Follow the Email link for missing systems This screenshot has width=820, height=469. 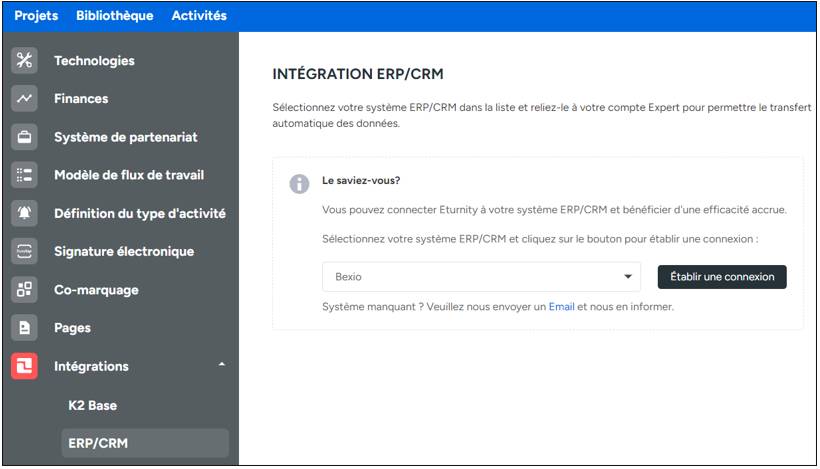[561, 307]
